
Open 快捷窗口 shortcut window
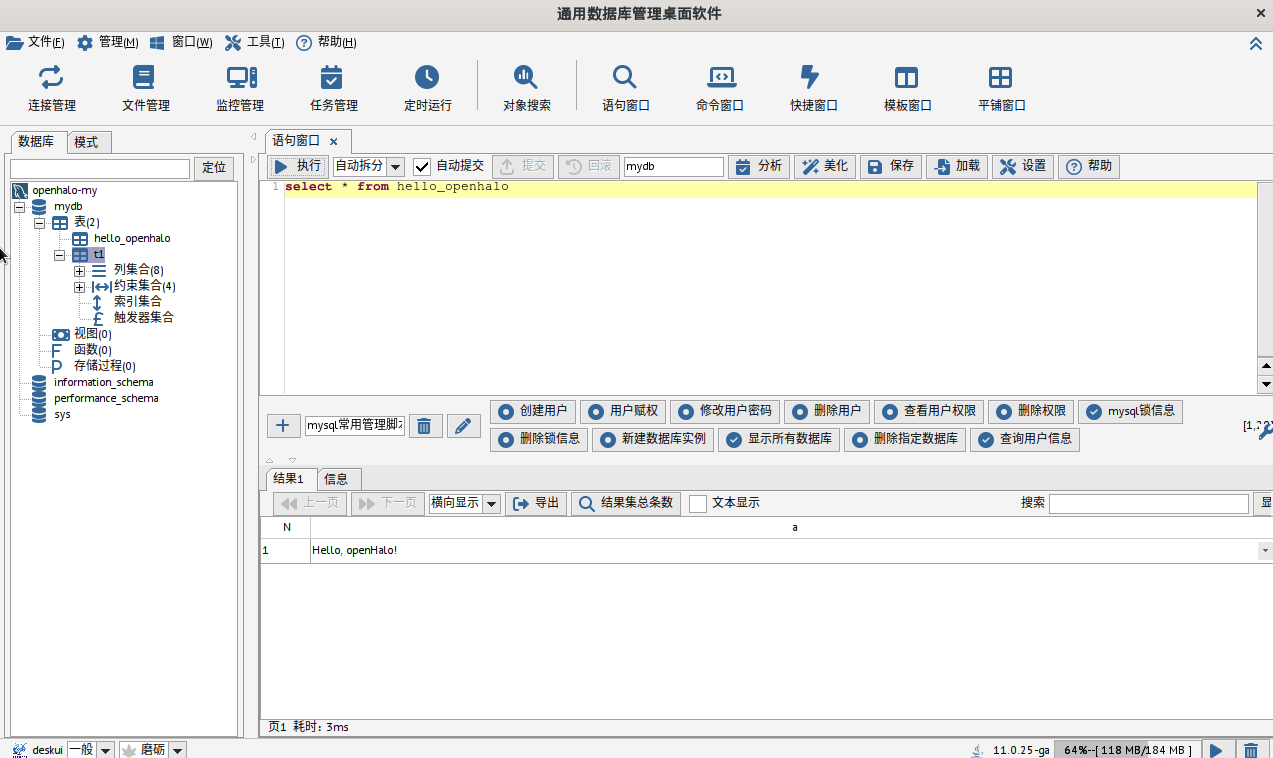coord(813,88)
